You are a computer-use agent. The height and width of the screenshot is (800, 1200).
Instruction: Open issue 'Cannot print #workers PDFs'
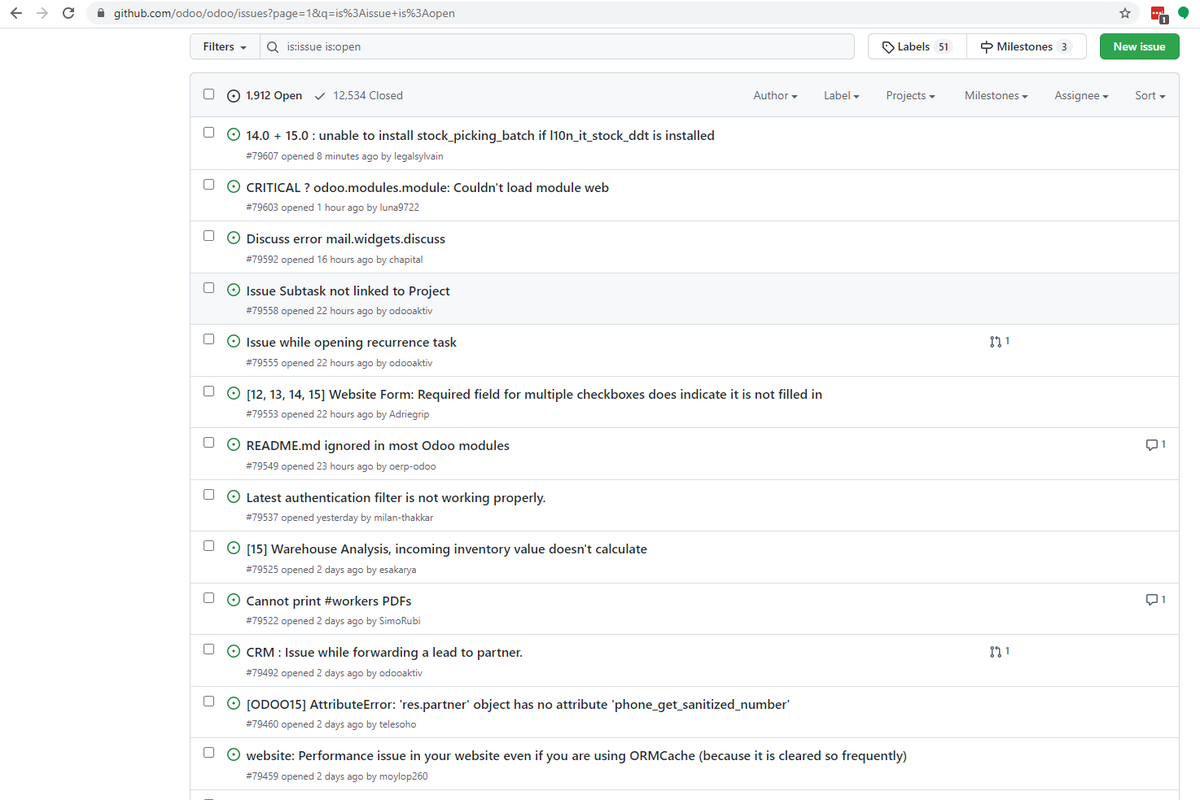pos(329,601)
